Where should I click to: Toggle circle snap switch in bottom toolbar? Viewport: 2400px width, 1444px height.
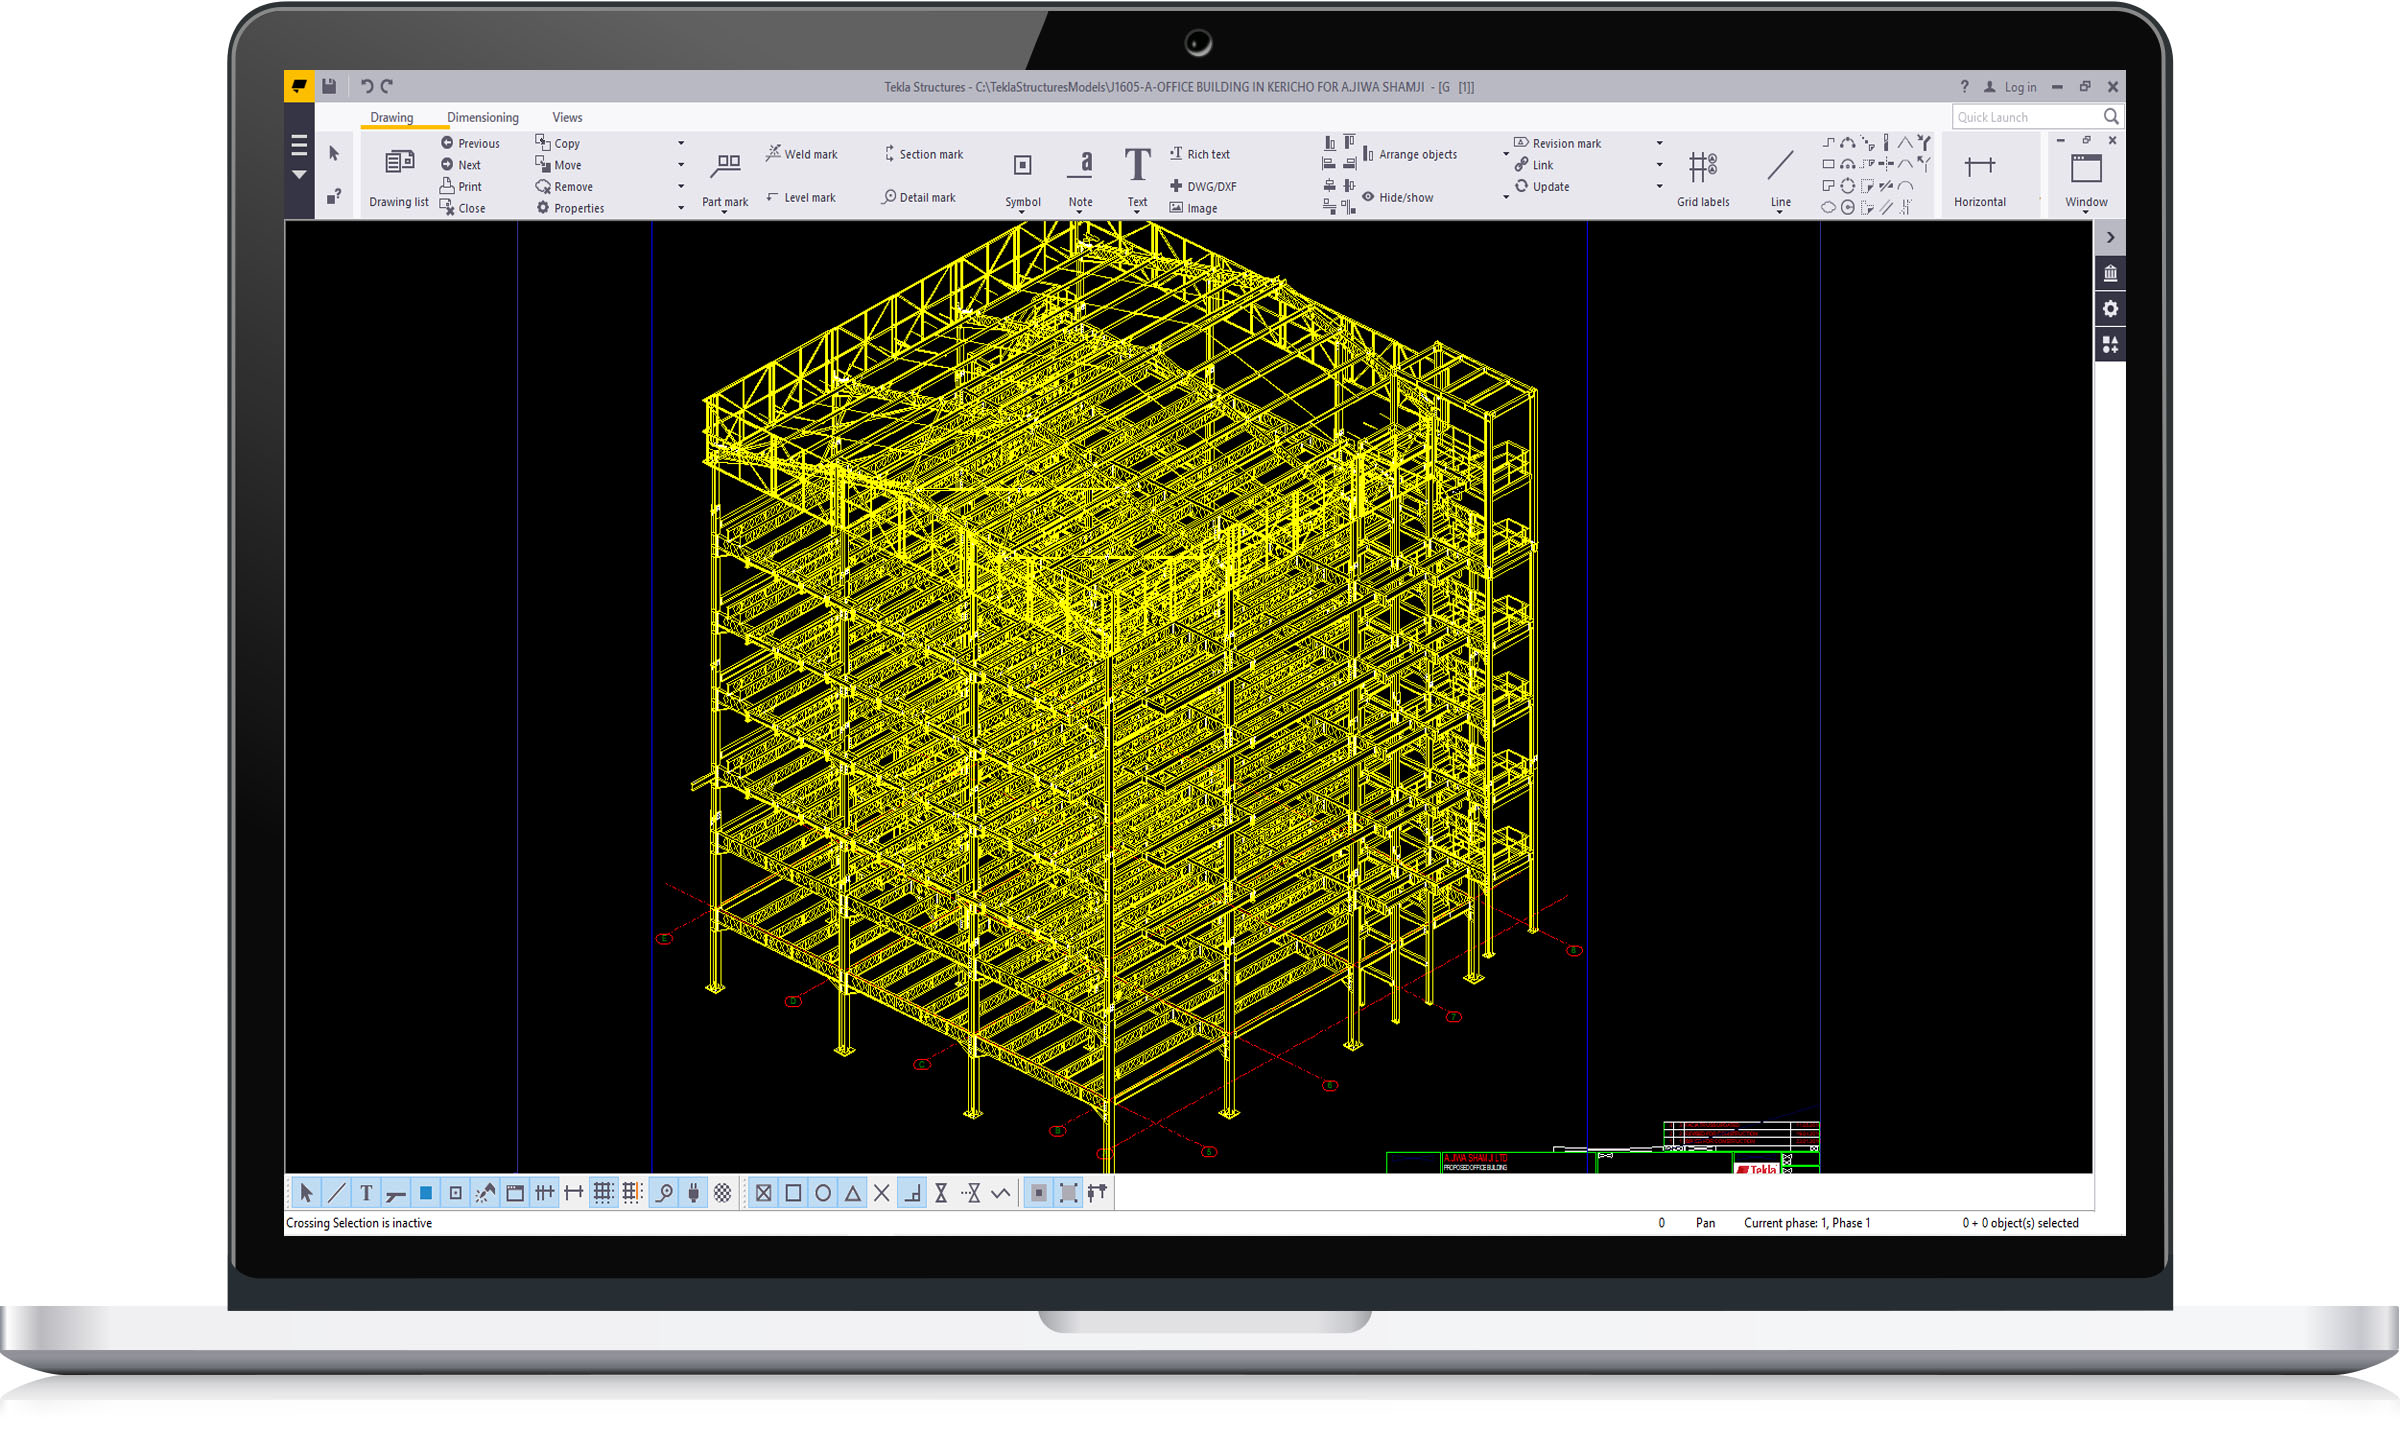click(823, 1193)
